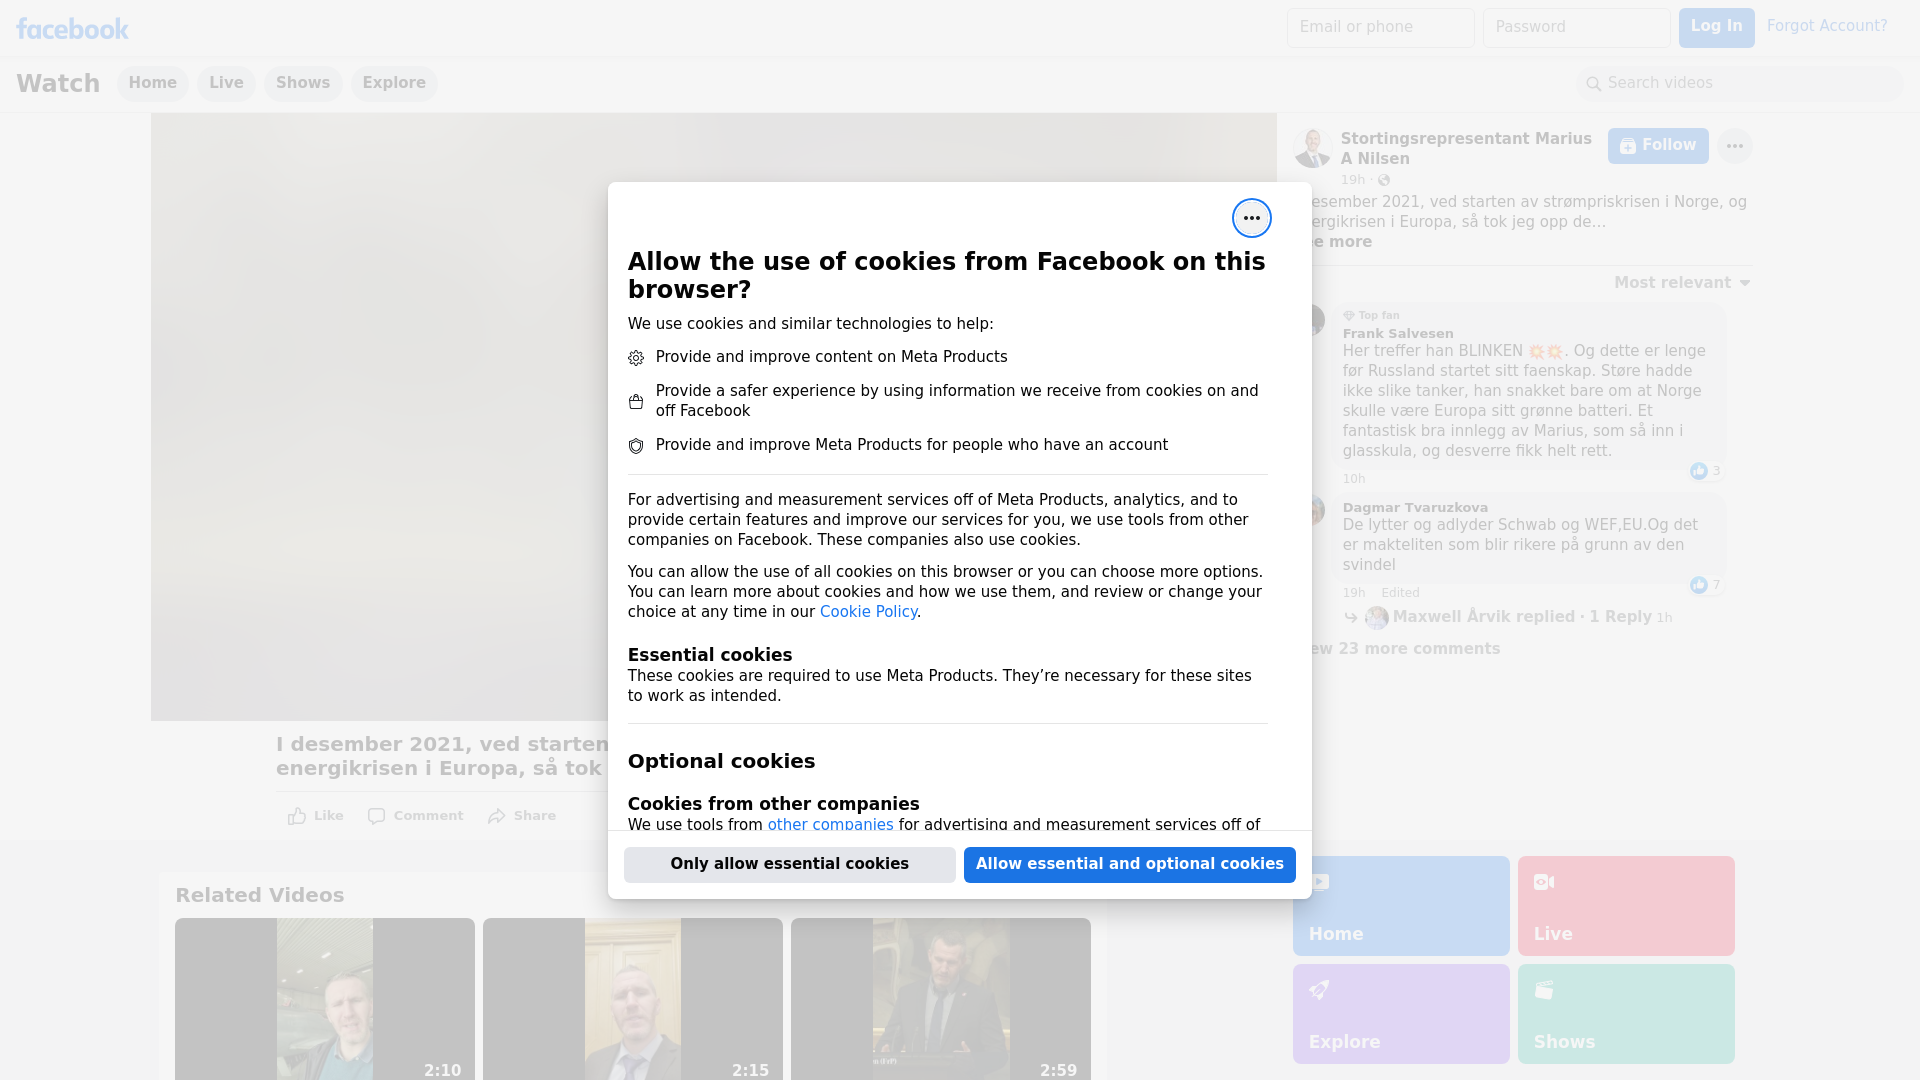Click the search magnifier icon

tap(1594, 84)
